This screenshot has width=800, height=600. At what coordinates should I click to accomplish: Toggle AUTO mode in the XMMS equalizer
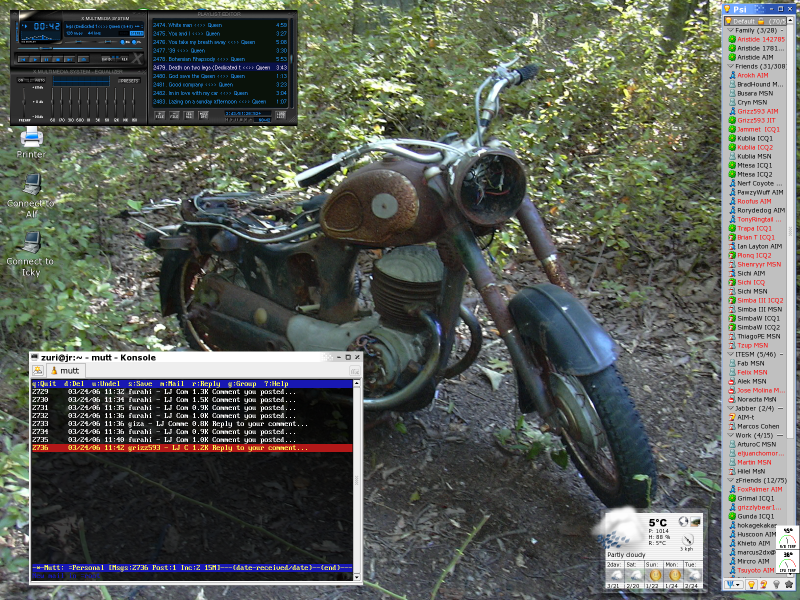pos(38,80)
